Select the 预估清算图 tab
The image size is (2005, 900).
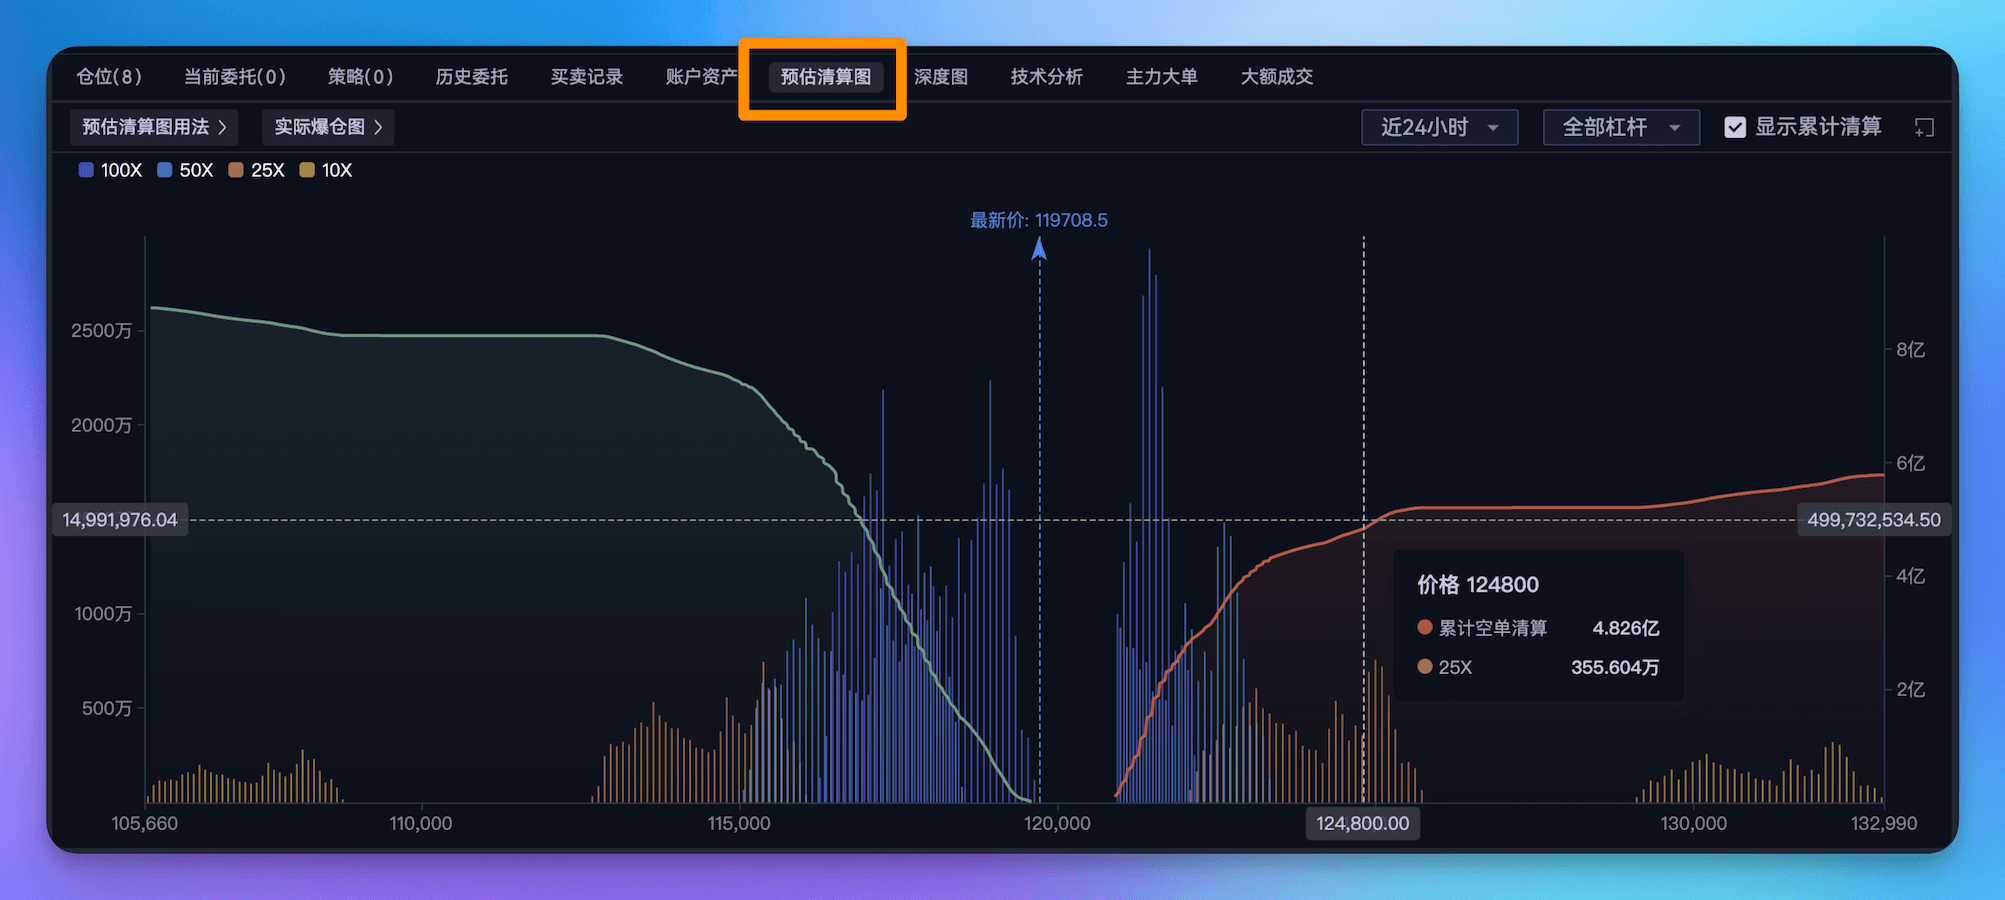[826, 77]
